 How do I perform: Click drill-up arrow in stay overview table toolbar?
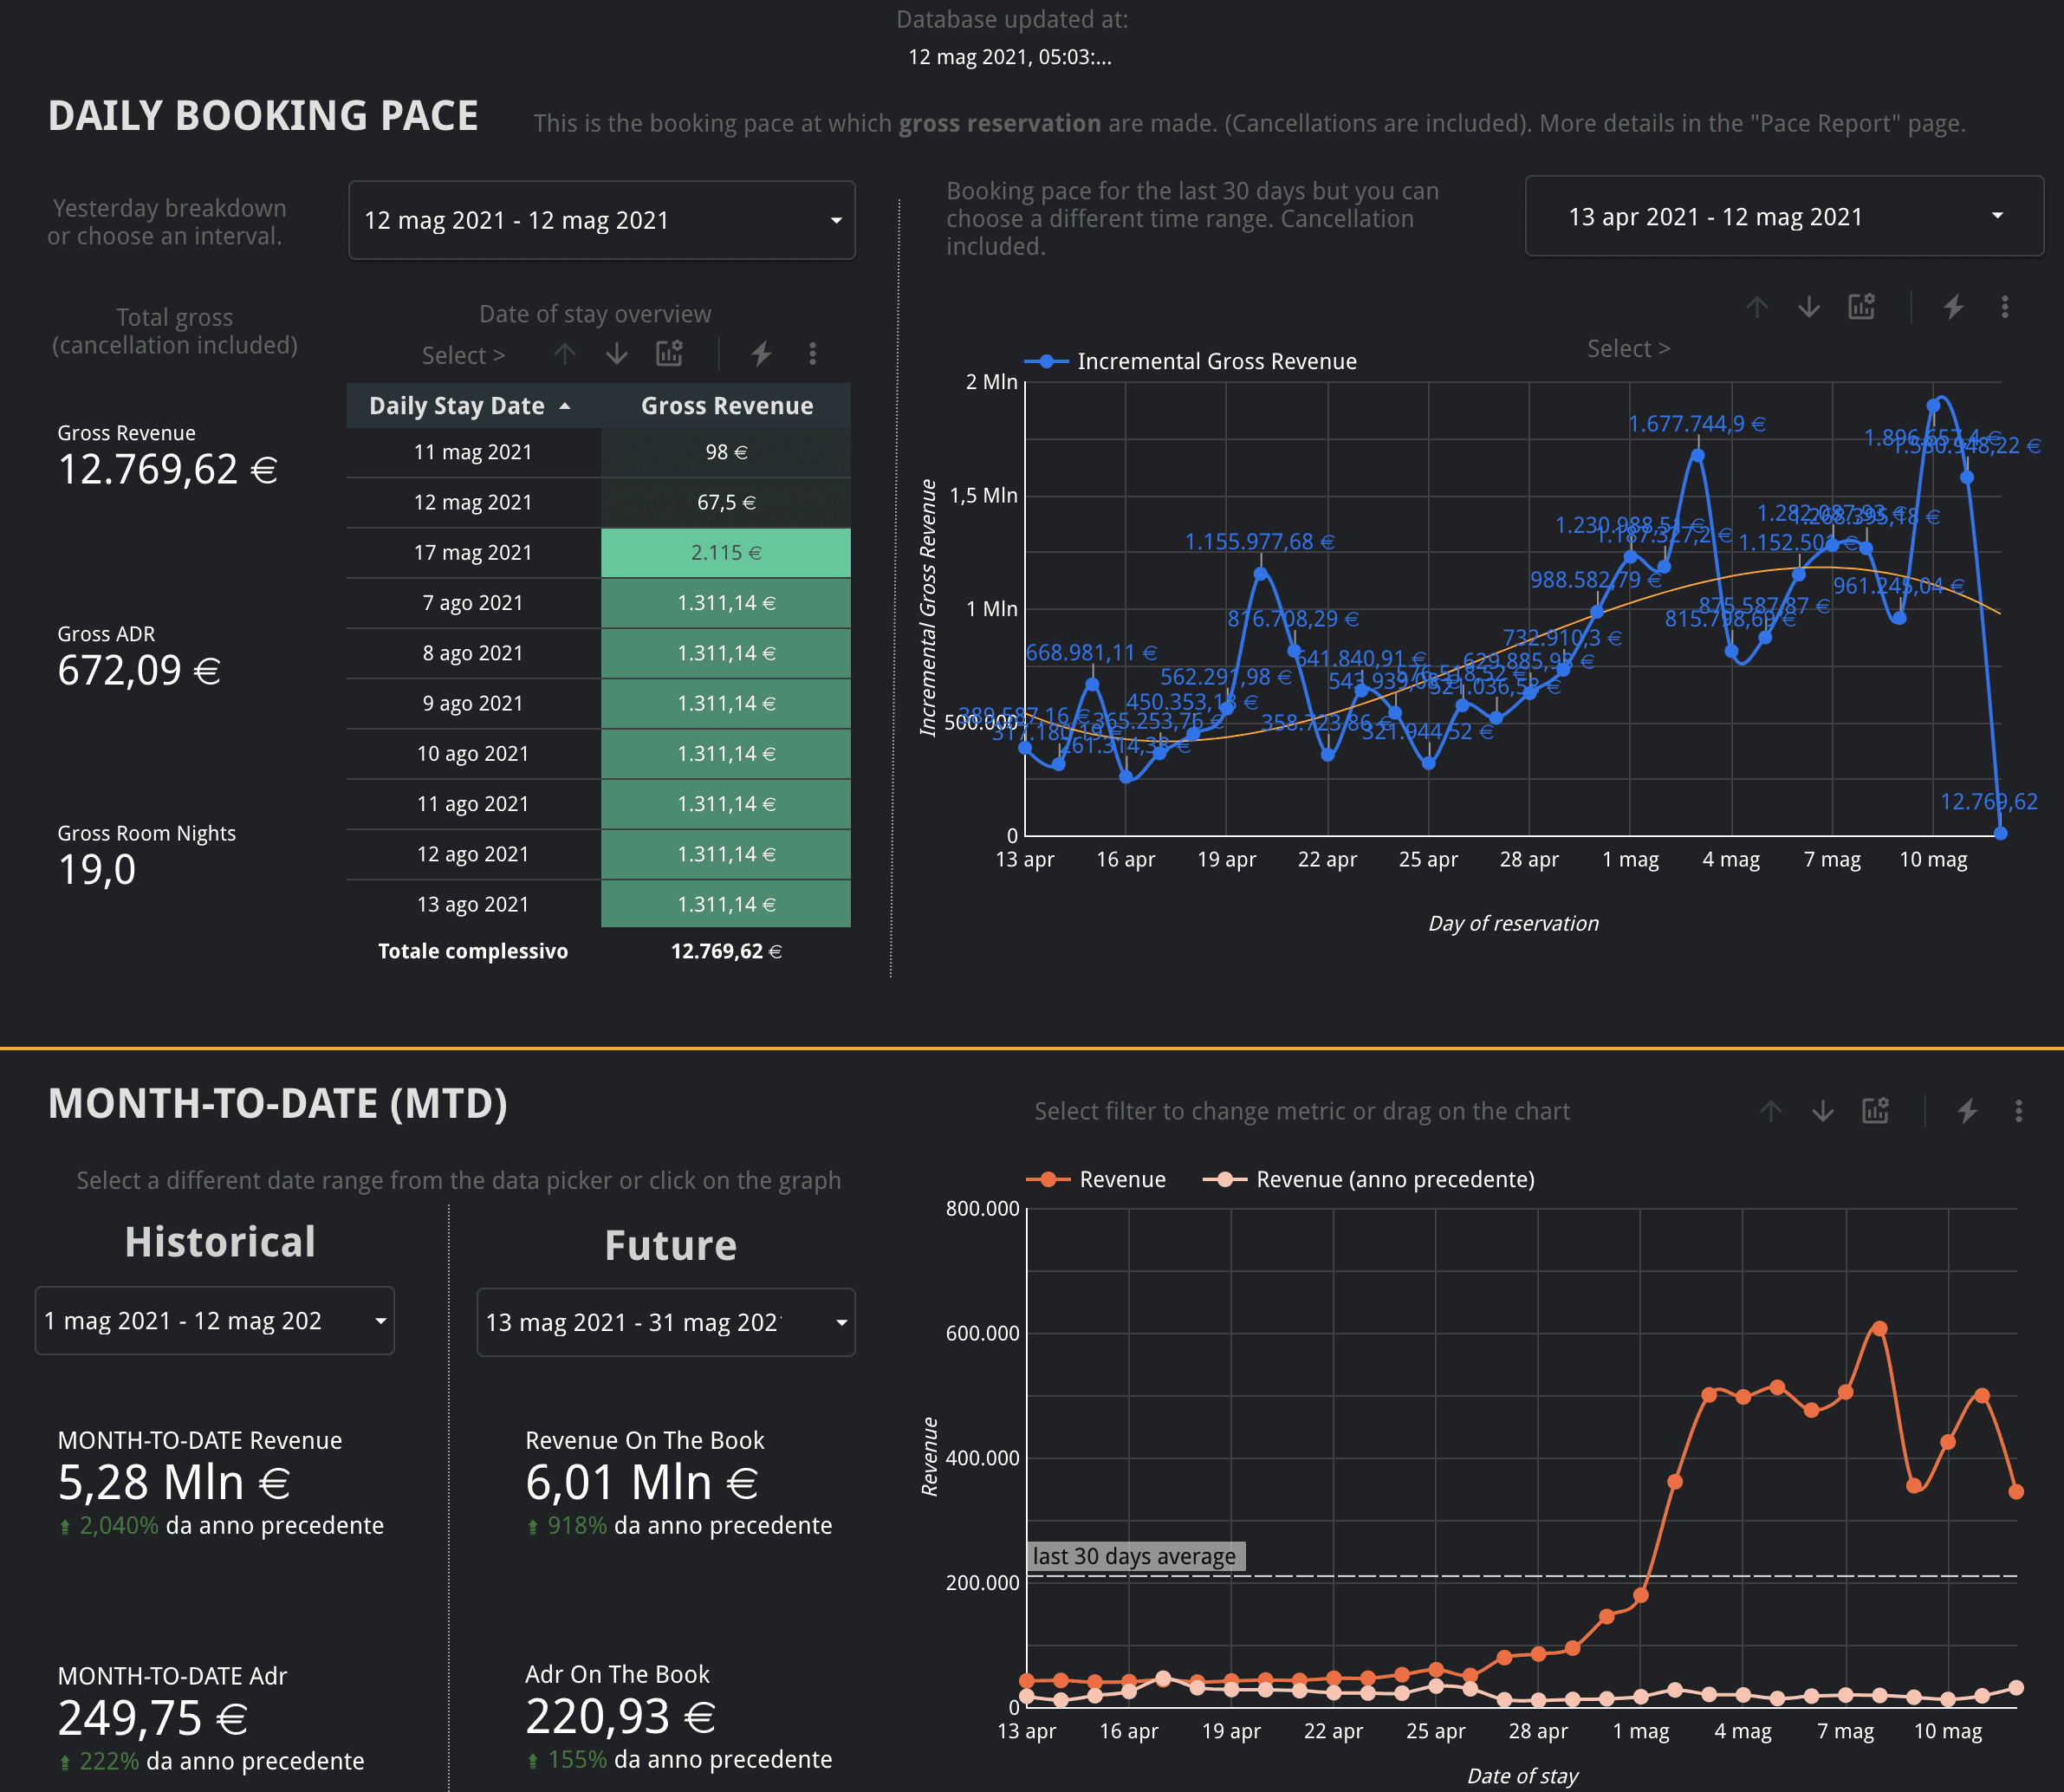pos(565,353)
